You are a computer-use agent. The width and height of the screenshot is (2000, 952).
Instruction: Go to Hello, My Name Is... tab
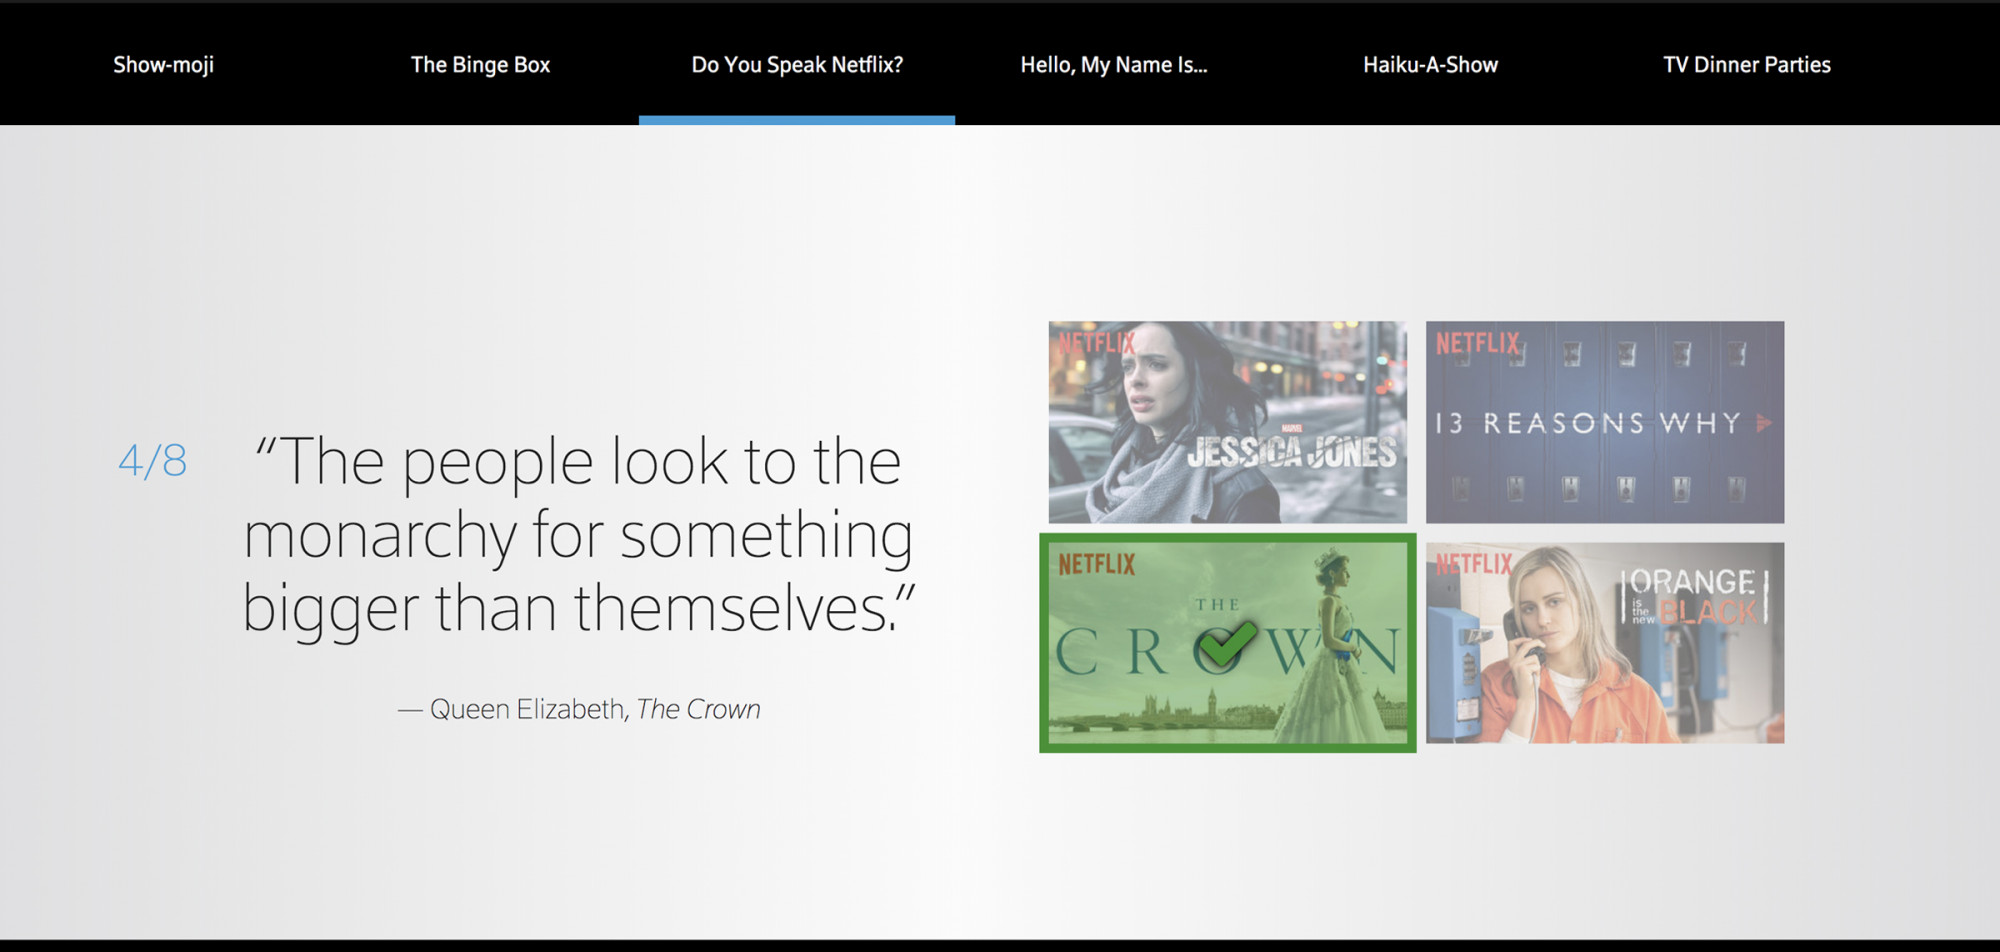1113,65
